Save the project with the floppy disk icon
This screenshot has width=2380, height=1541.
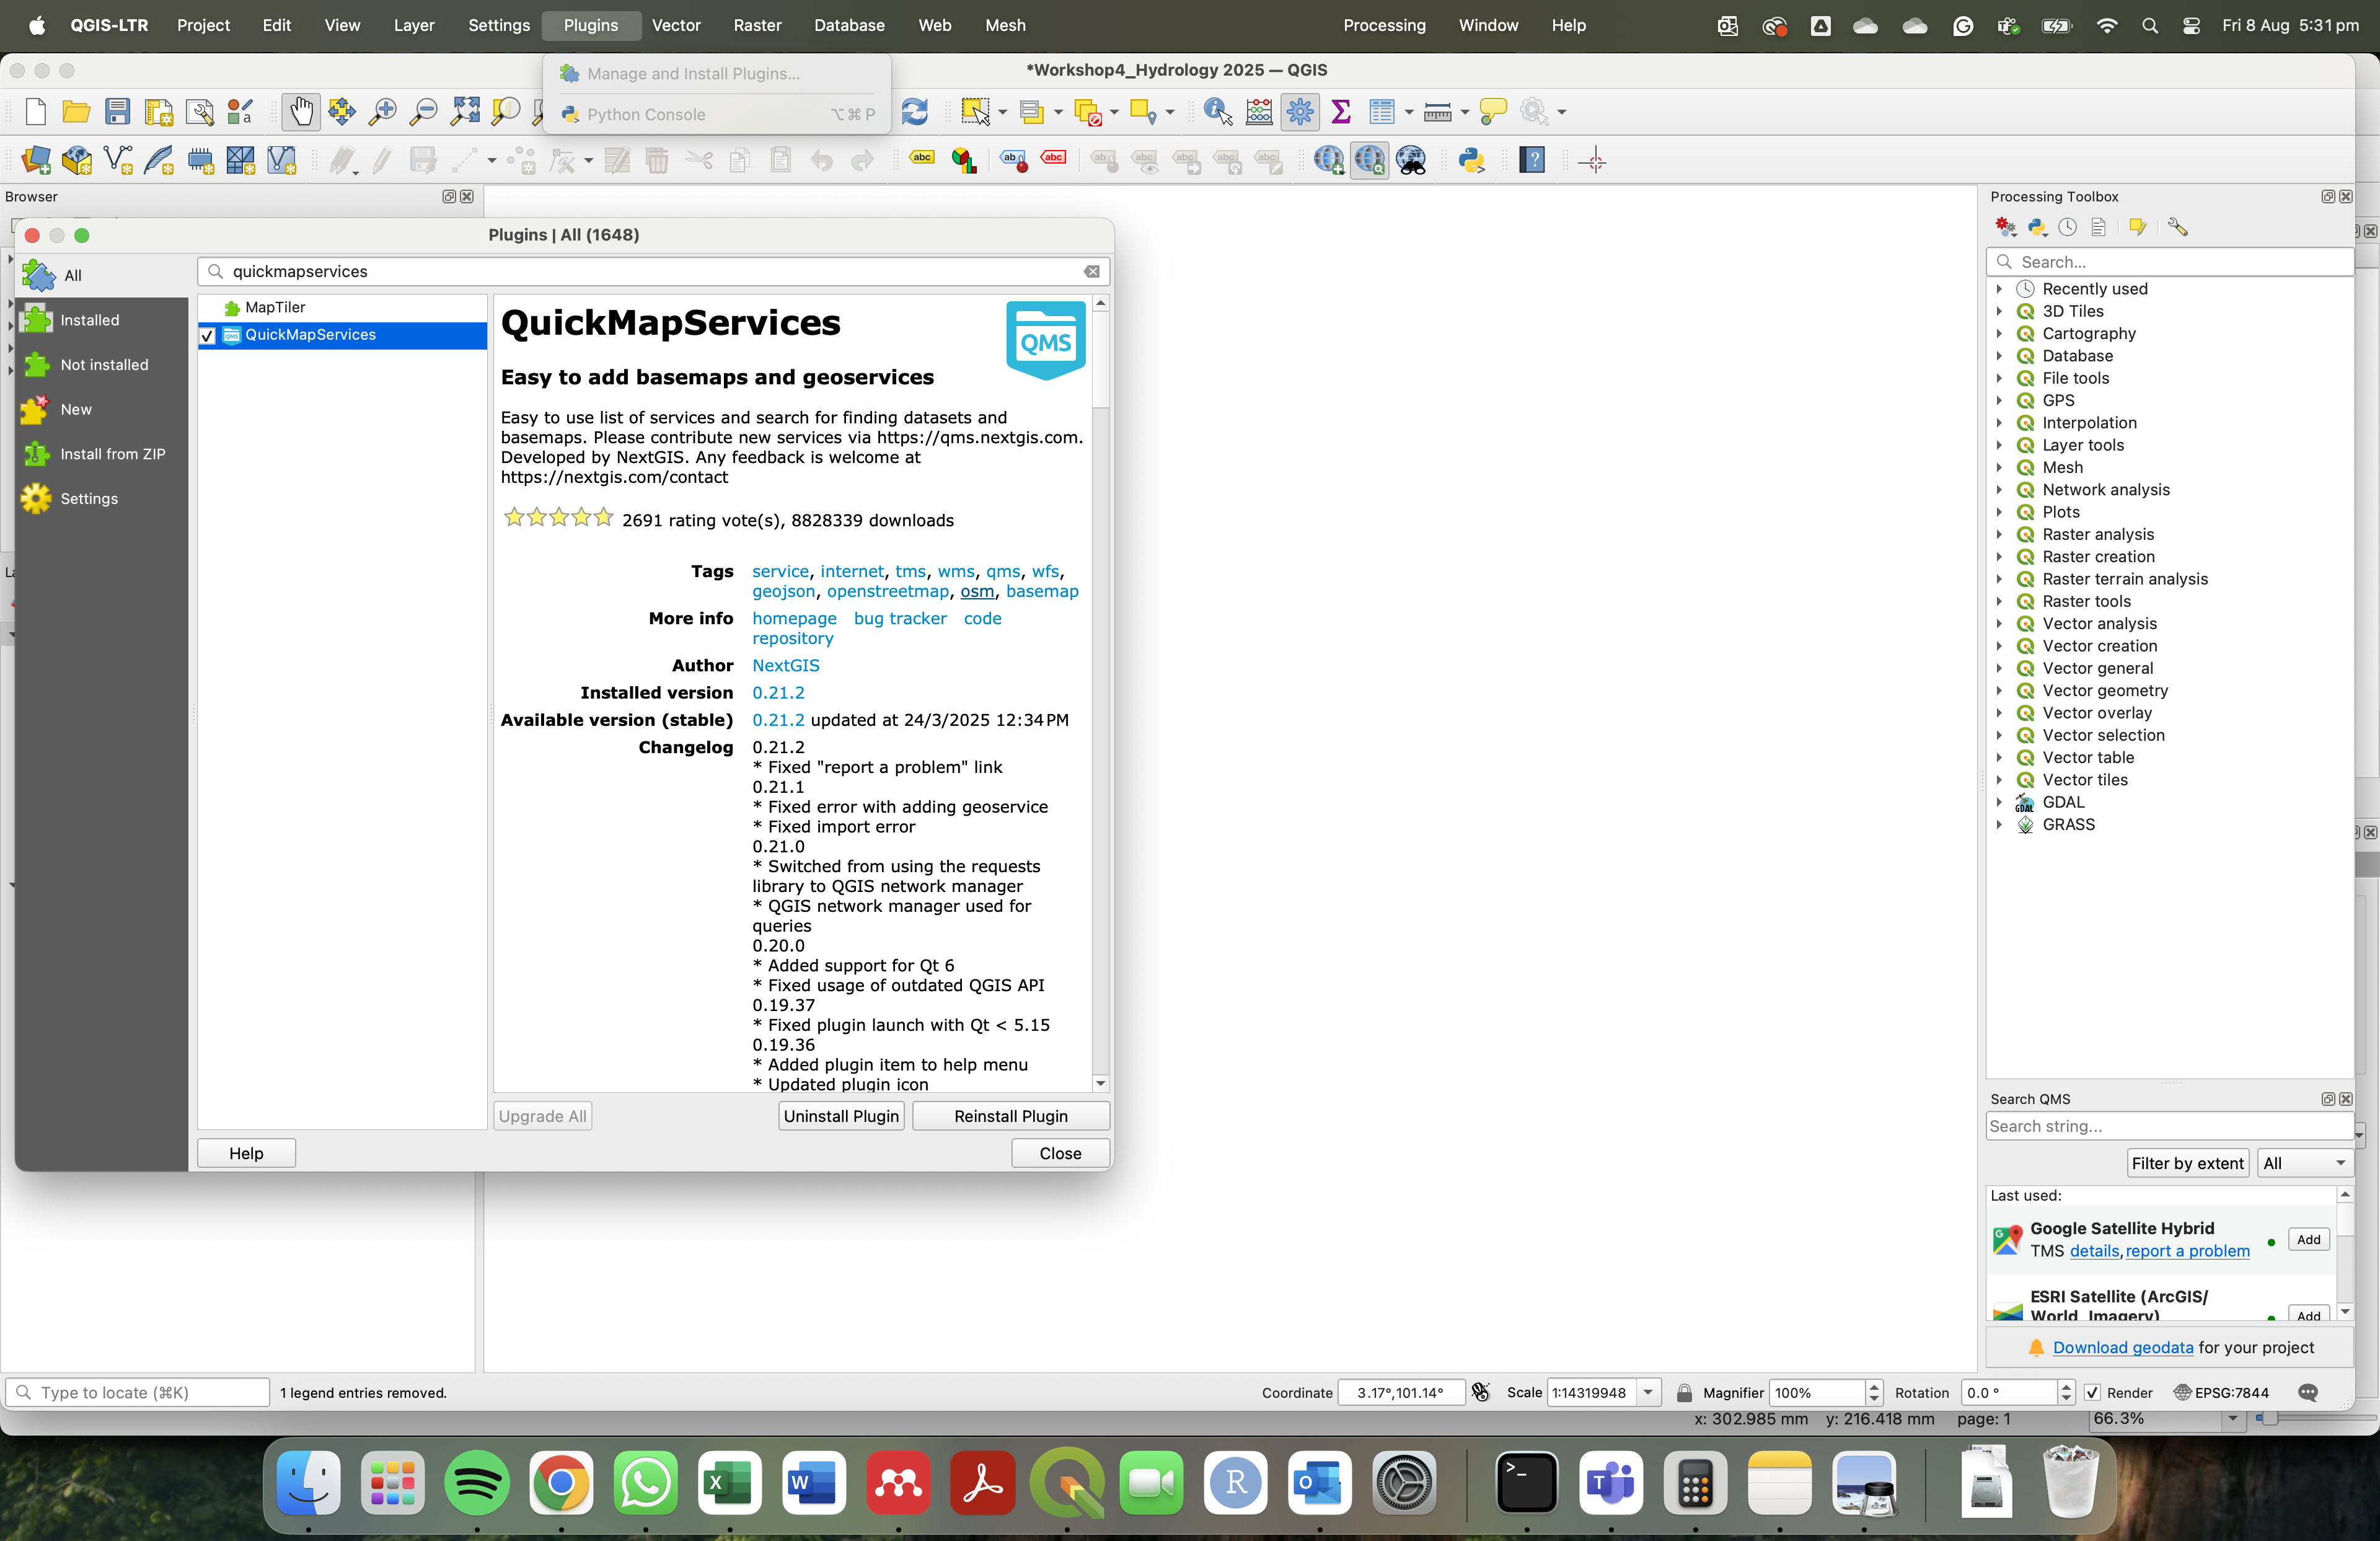tap(118, 112)
